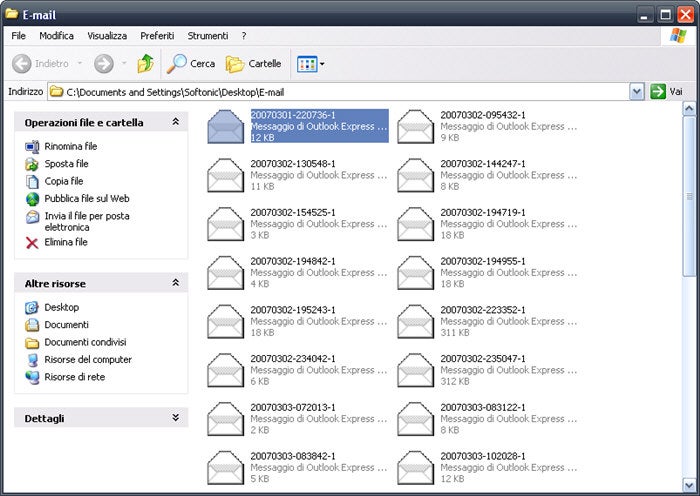Click the Vai go button
700x496 pixels.
pyautogui.click(x=667, y=92)
